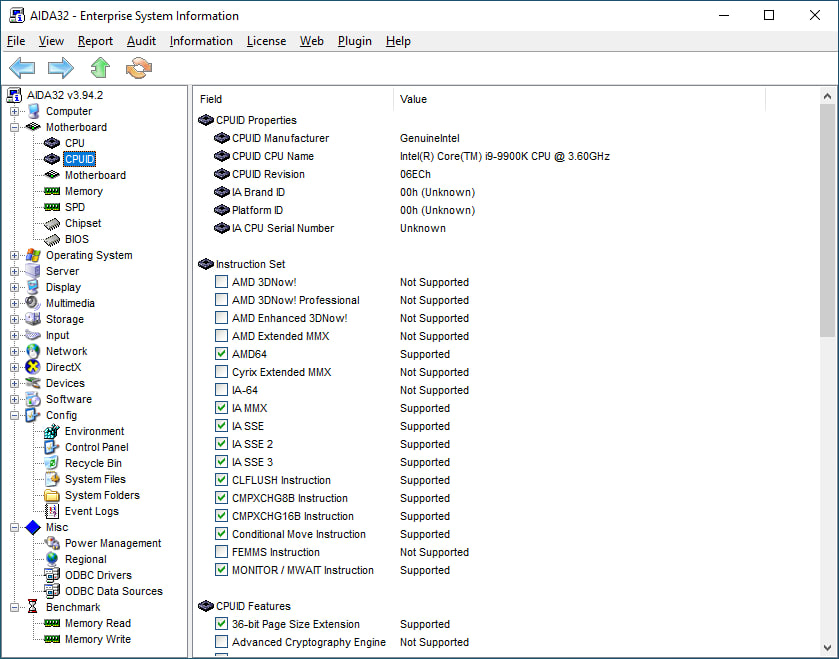Open the Information menu
Viewport: 839px width, 659px height.
click(x=201, y=41)
